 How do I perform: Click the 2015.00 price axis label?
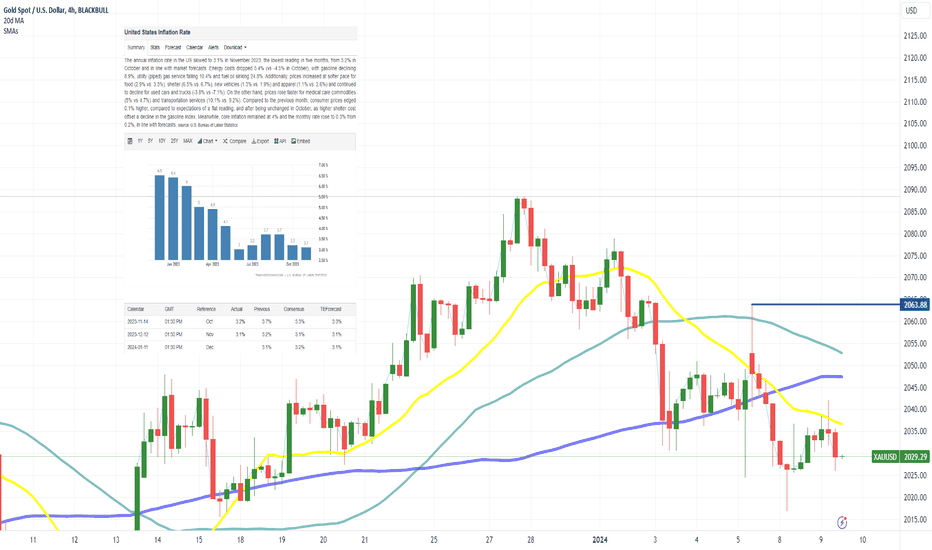pyautogui.click(x=915, y=520)
